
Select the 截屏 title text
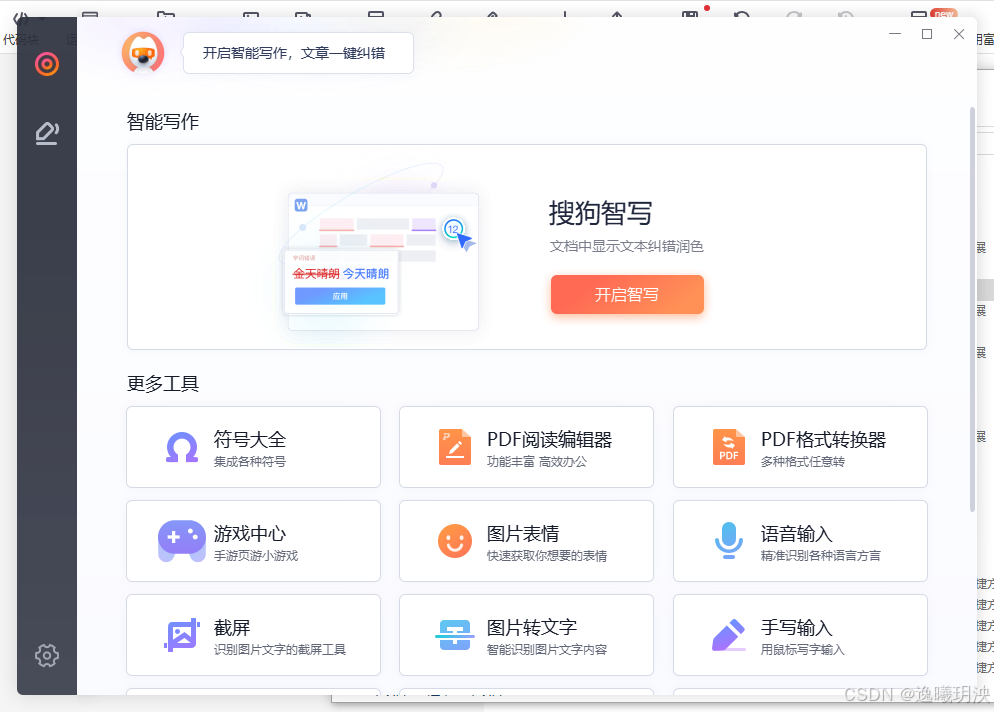click(232, 627)
